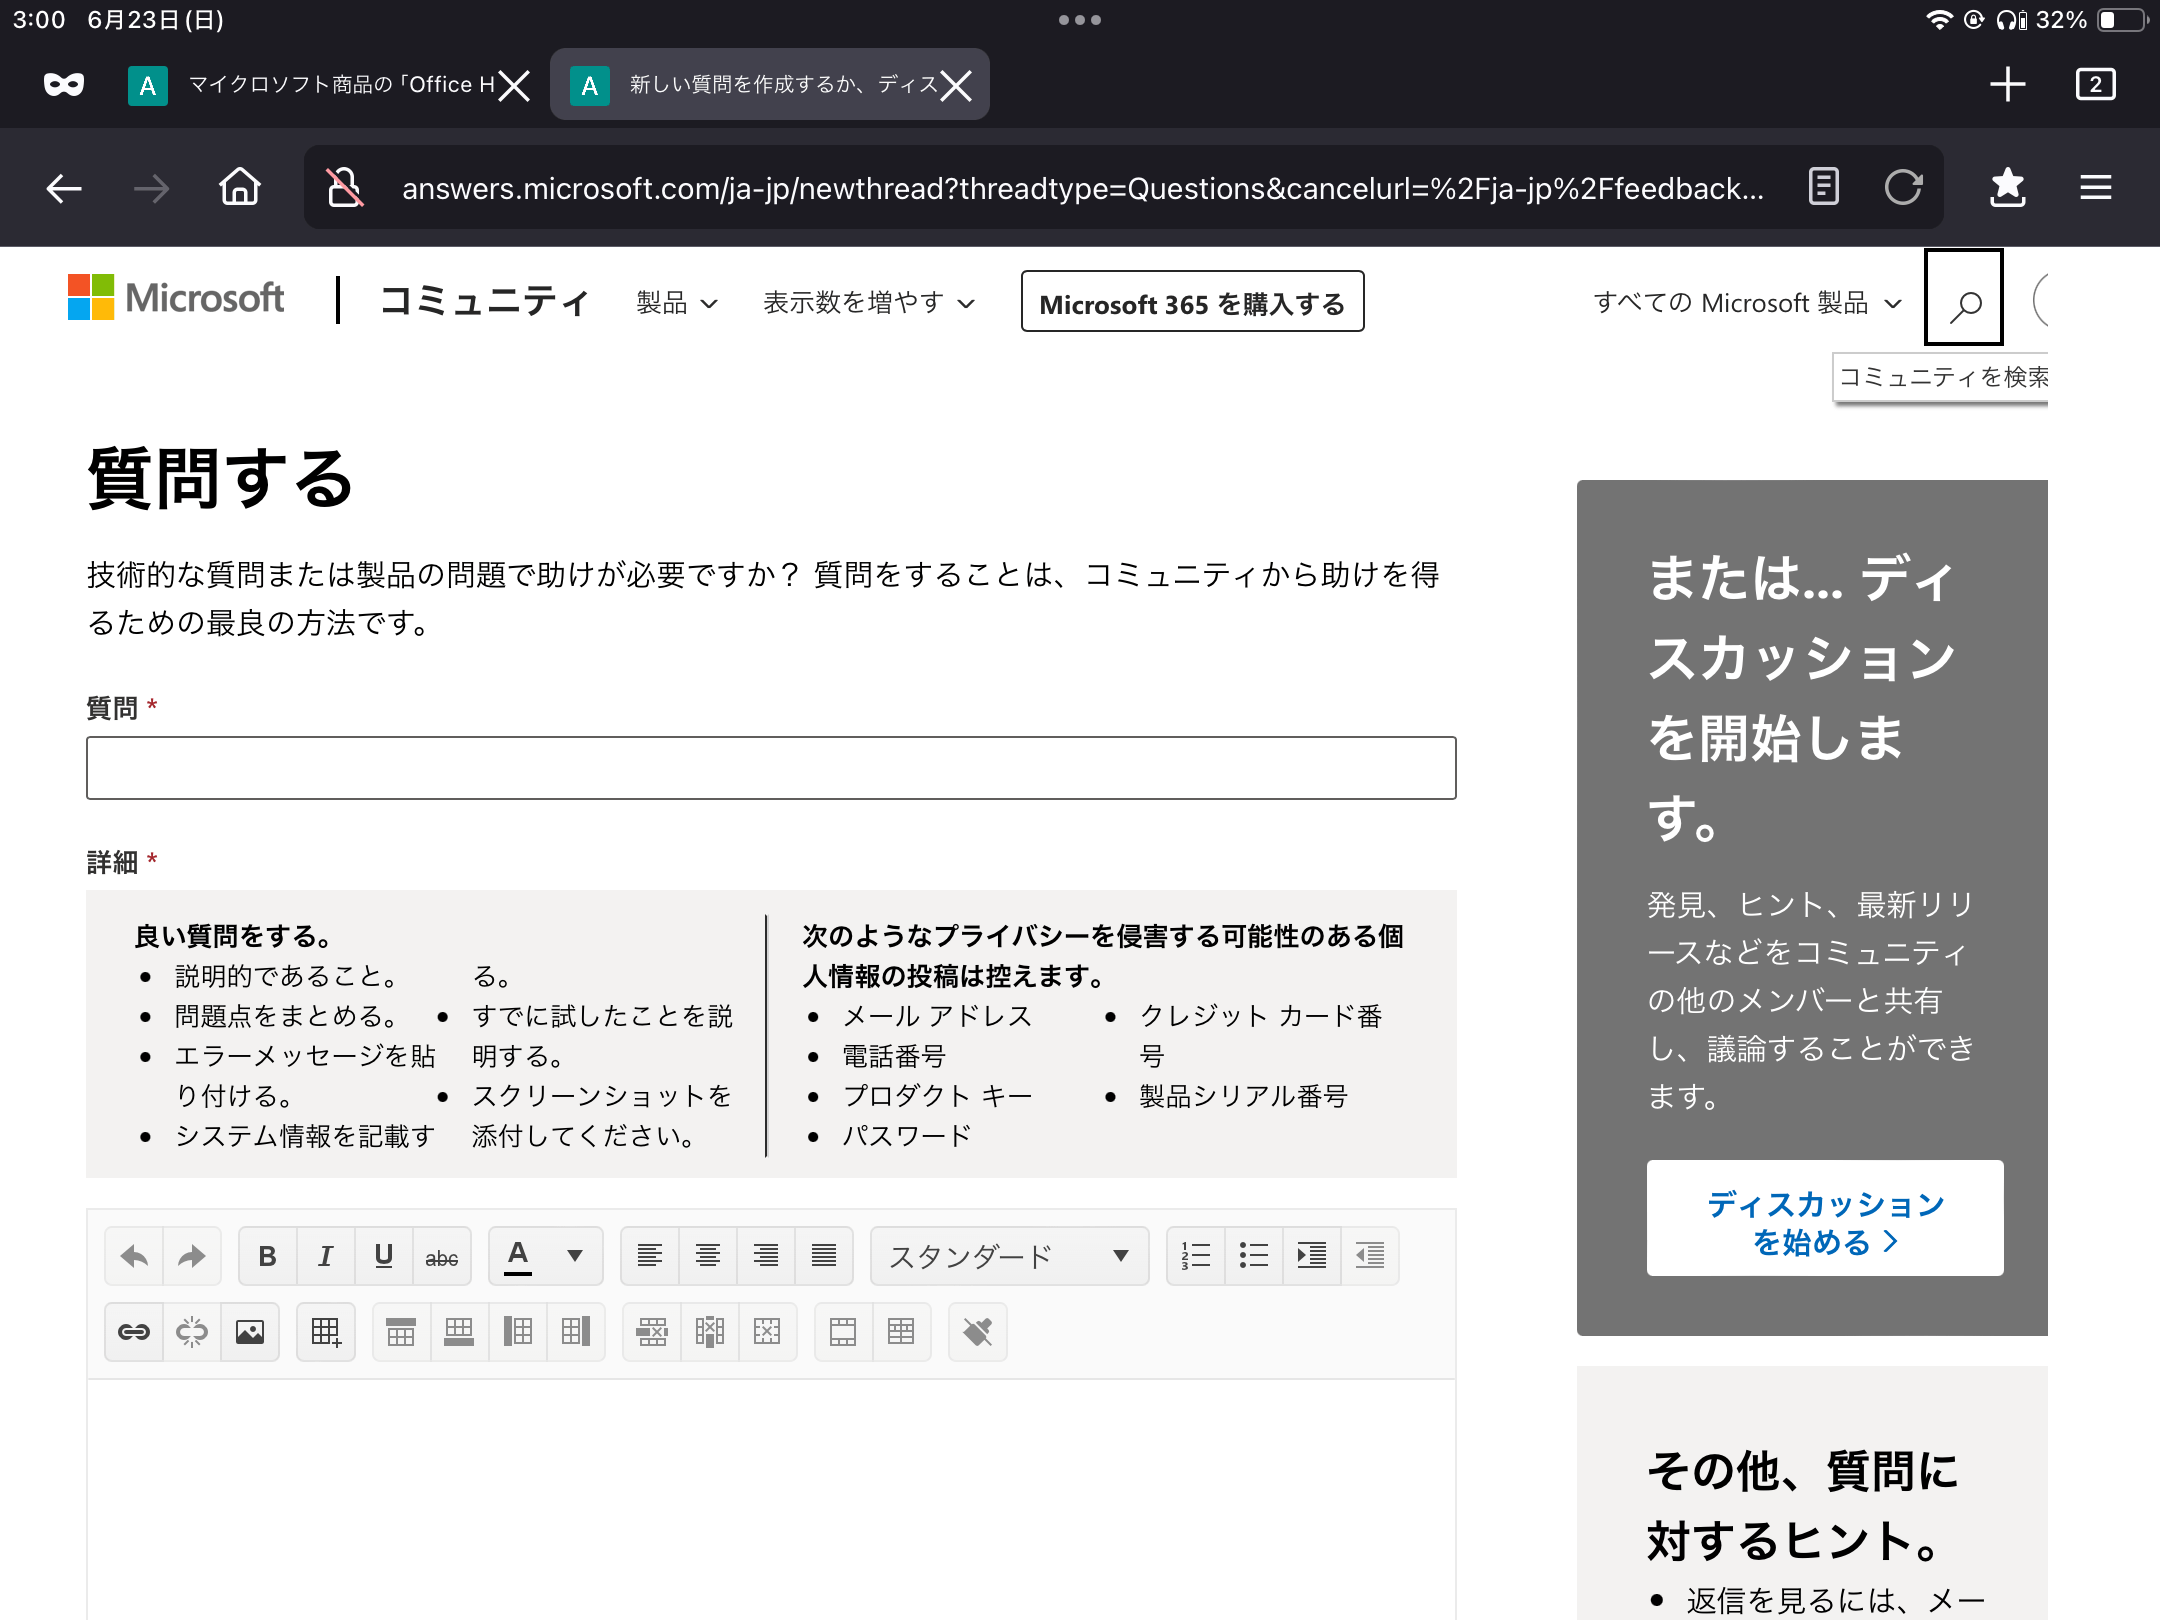This screenshot has width=2160, height=1620.
Task: Toggle strikethrough formatting
Action: click(442, 1256)
